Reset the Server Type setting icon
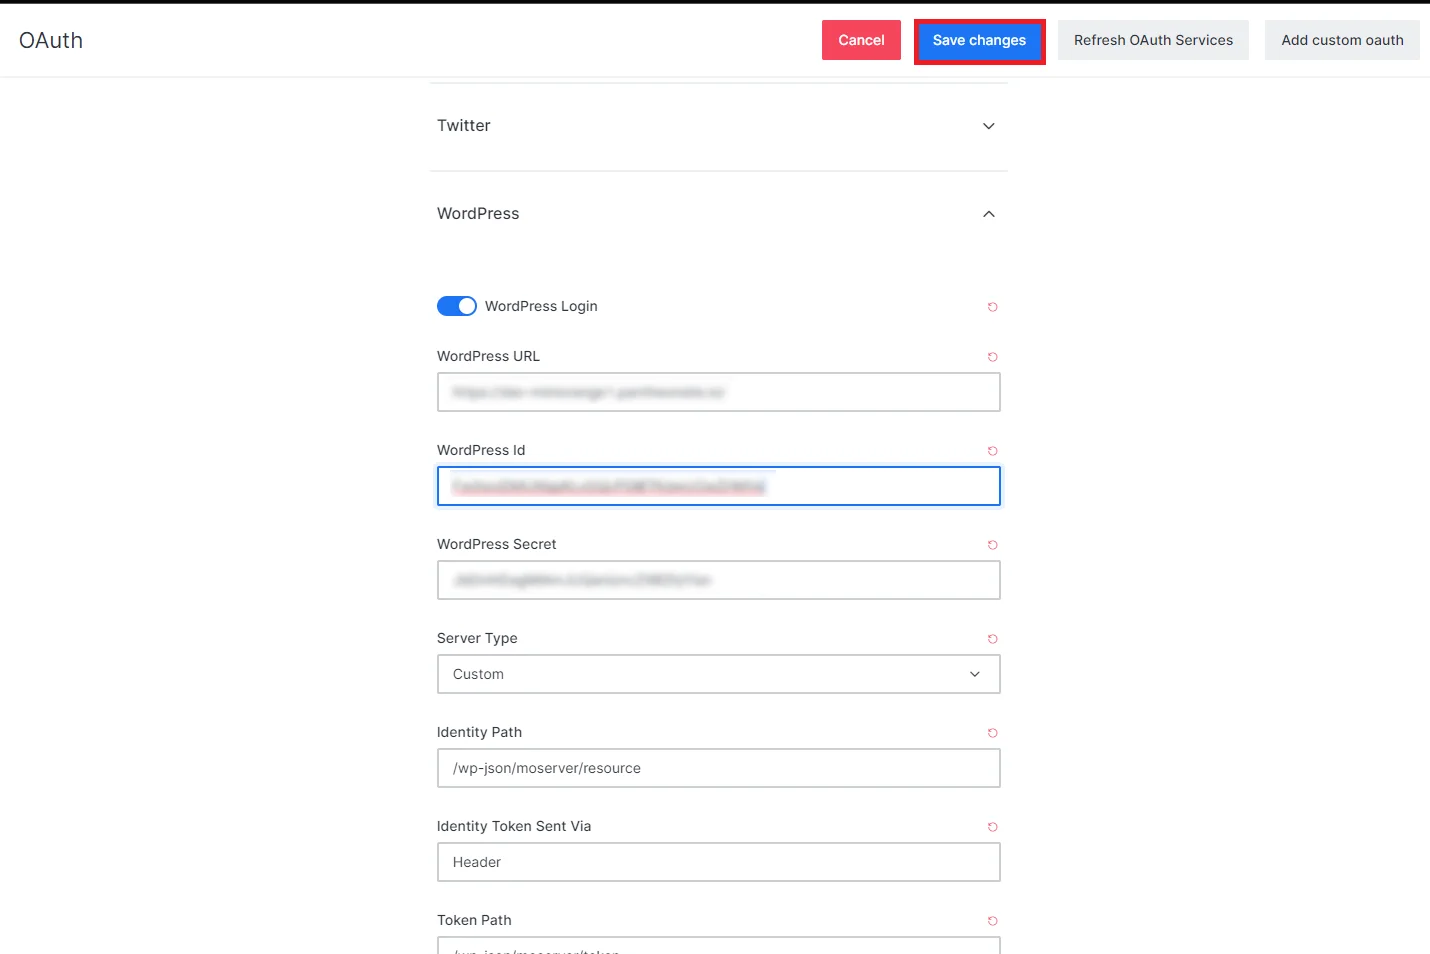Viewport: 1430px width, 954px height. 993,639
